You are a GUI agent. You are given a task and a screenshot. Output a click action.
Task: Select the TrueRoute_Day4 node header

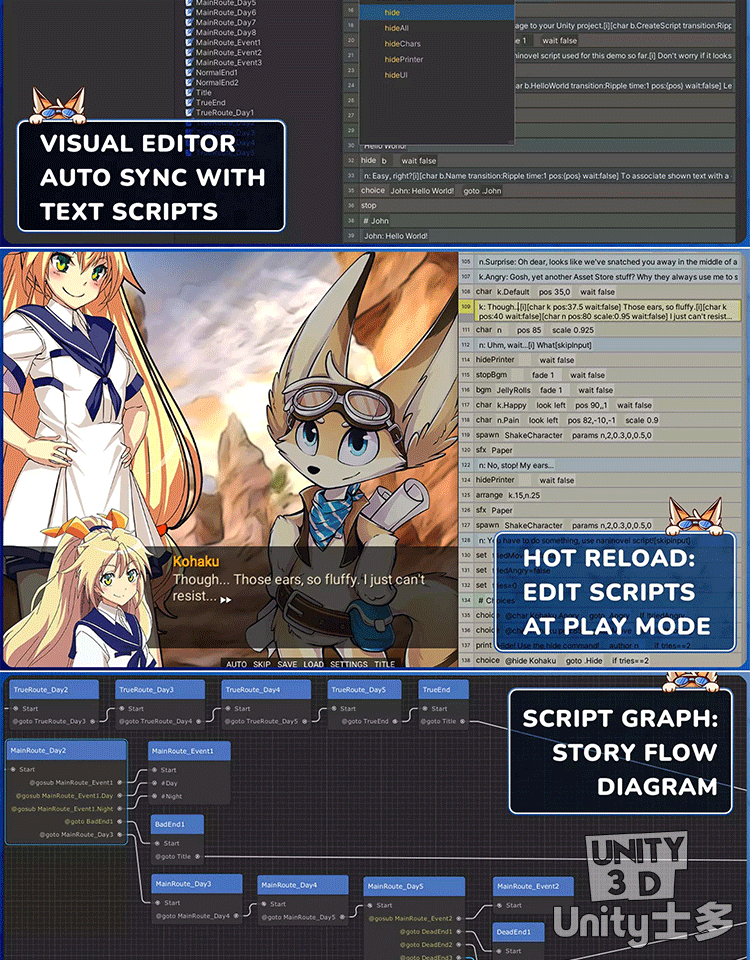pyautogui.click(x=266, y=689)
